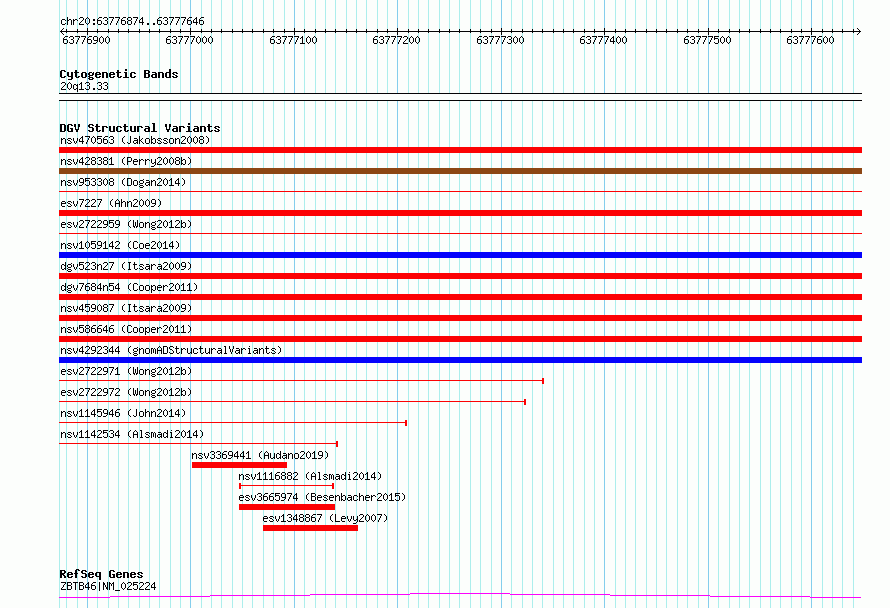Open variant esv3665974 (Besenbacher2015) label

click(322, 497)
